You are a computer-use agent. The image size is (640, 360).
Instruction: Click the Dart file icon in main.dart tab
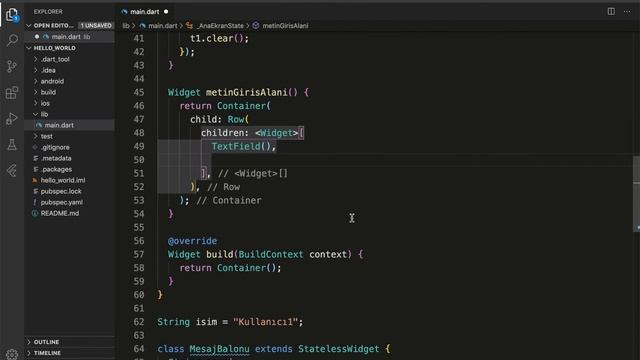click(124, 12)
